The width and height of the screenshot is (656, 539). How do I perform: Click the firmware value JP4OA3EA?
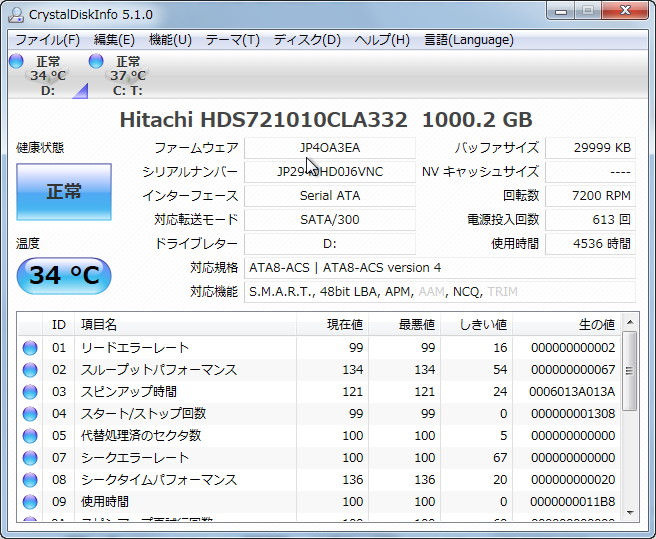(x=330, y=148)
